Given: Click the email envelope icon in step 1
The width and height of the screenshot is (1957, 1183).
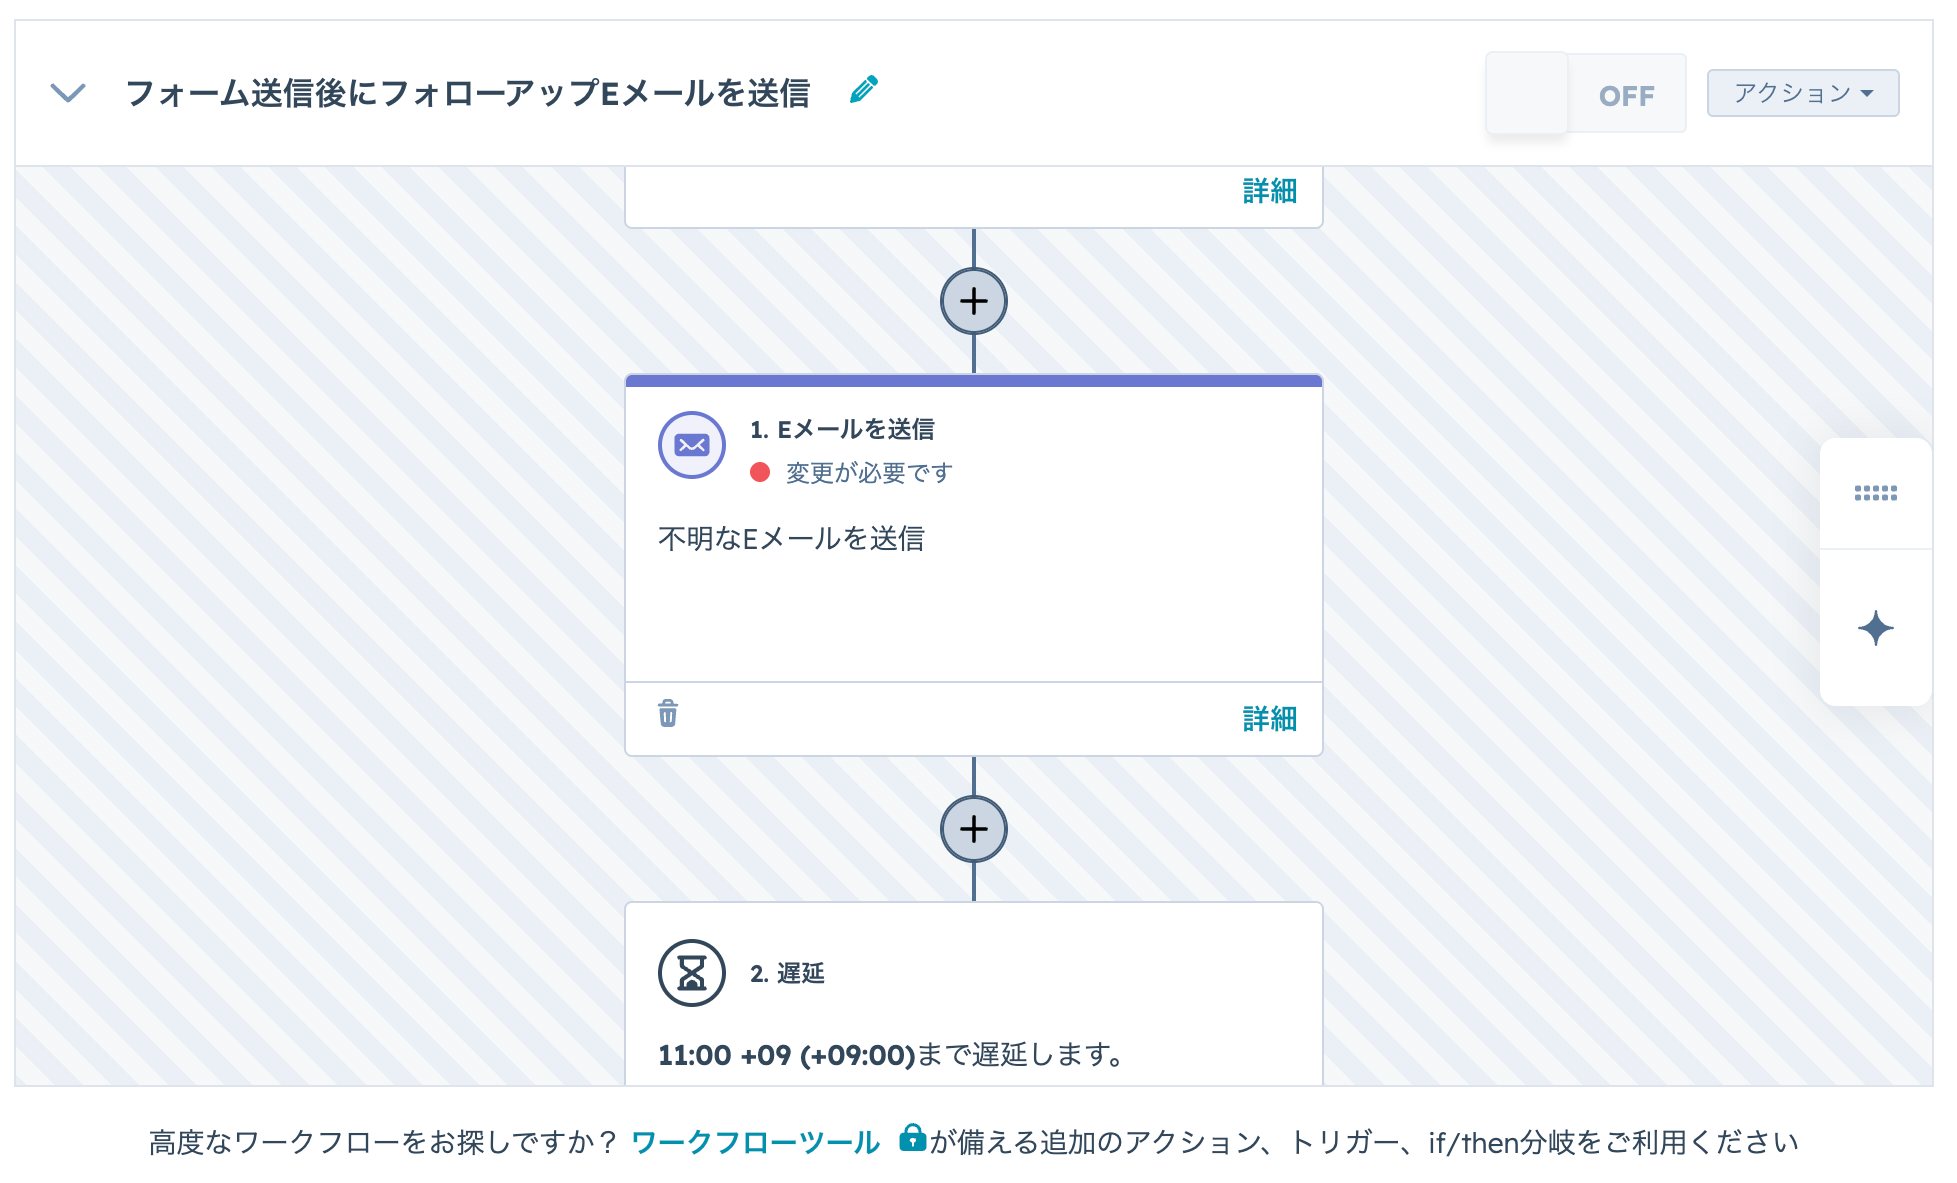Looking at the screenshot, I should pos(692,445).
